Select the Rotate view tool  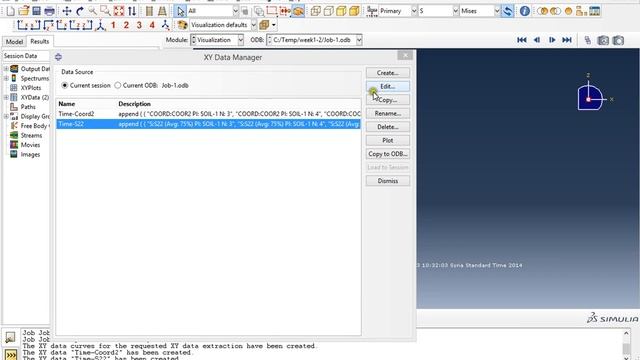(x=80, y=11)
